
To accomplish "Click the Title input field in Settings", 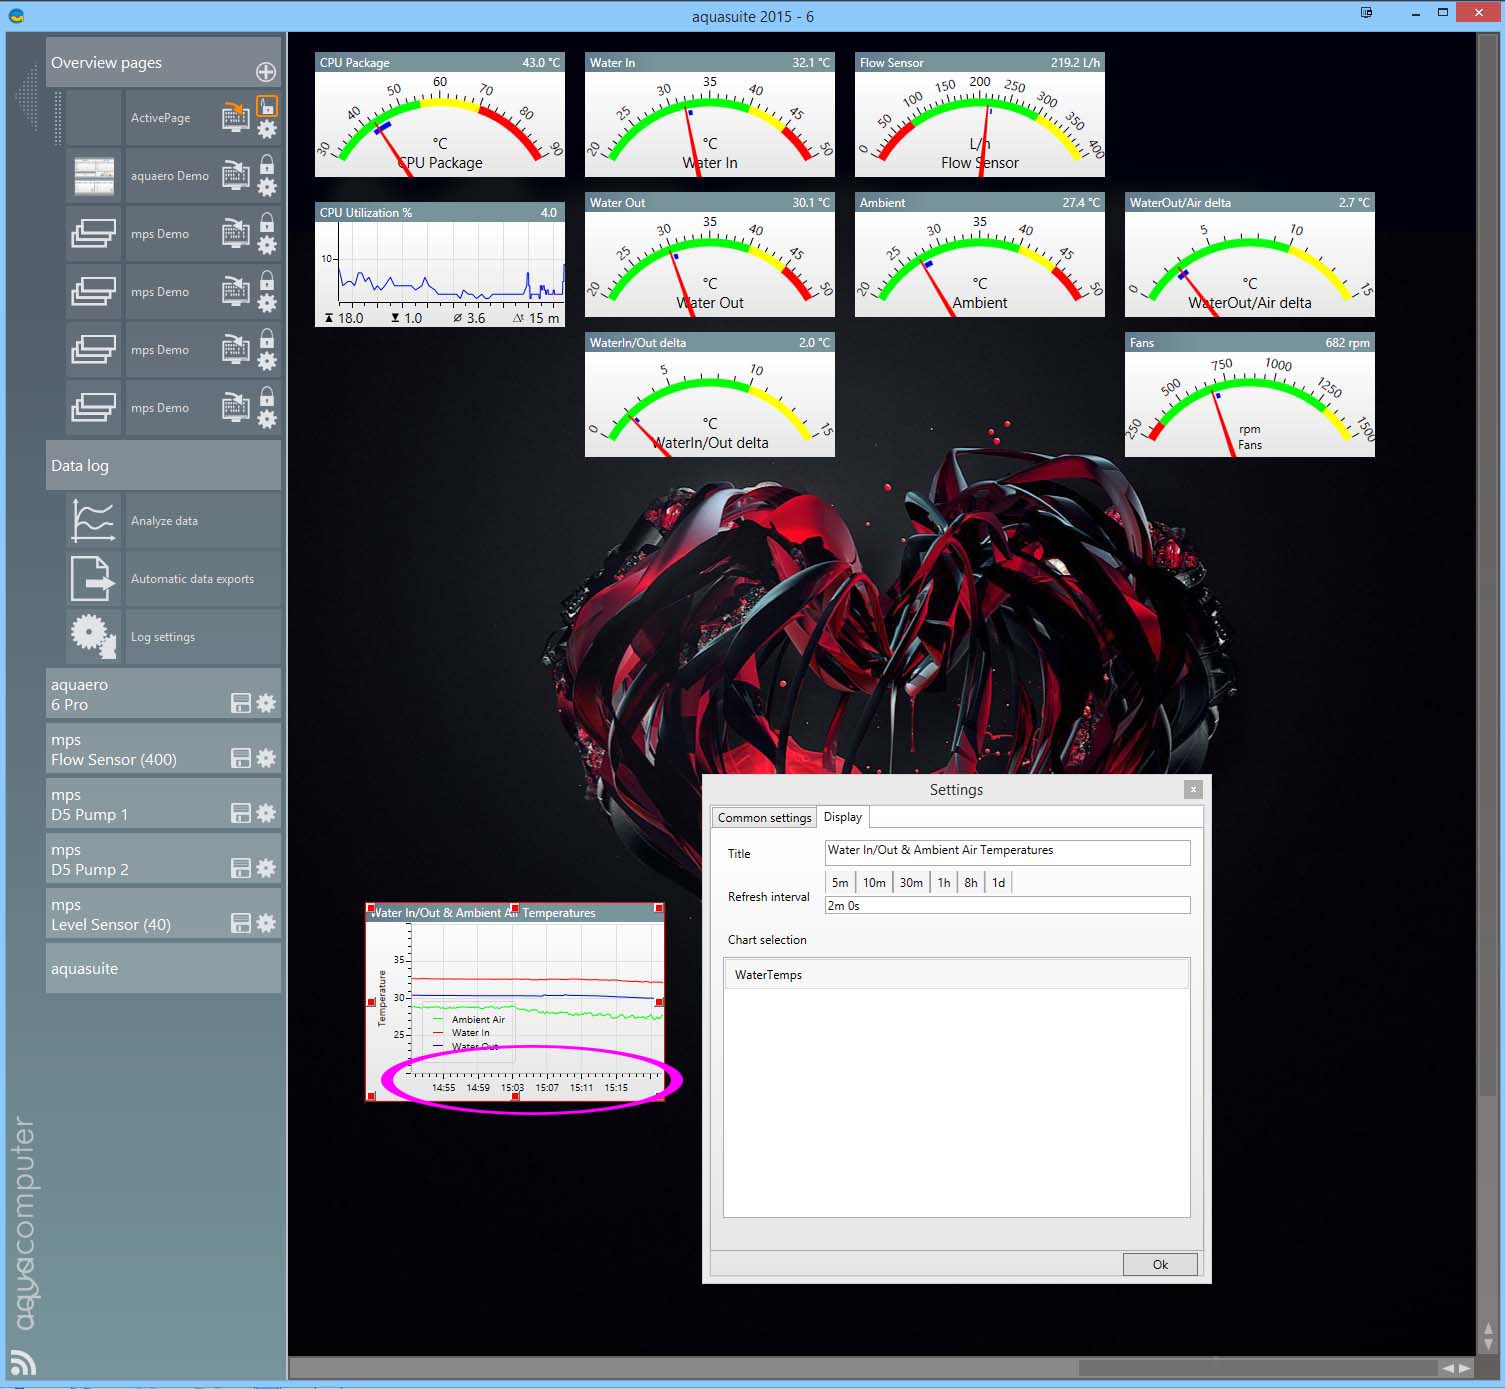I will [1006, 851].
